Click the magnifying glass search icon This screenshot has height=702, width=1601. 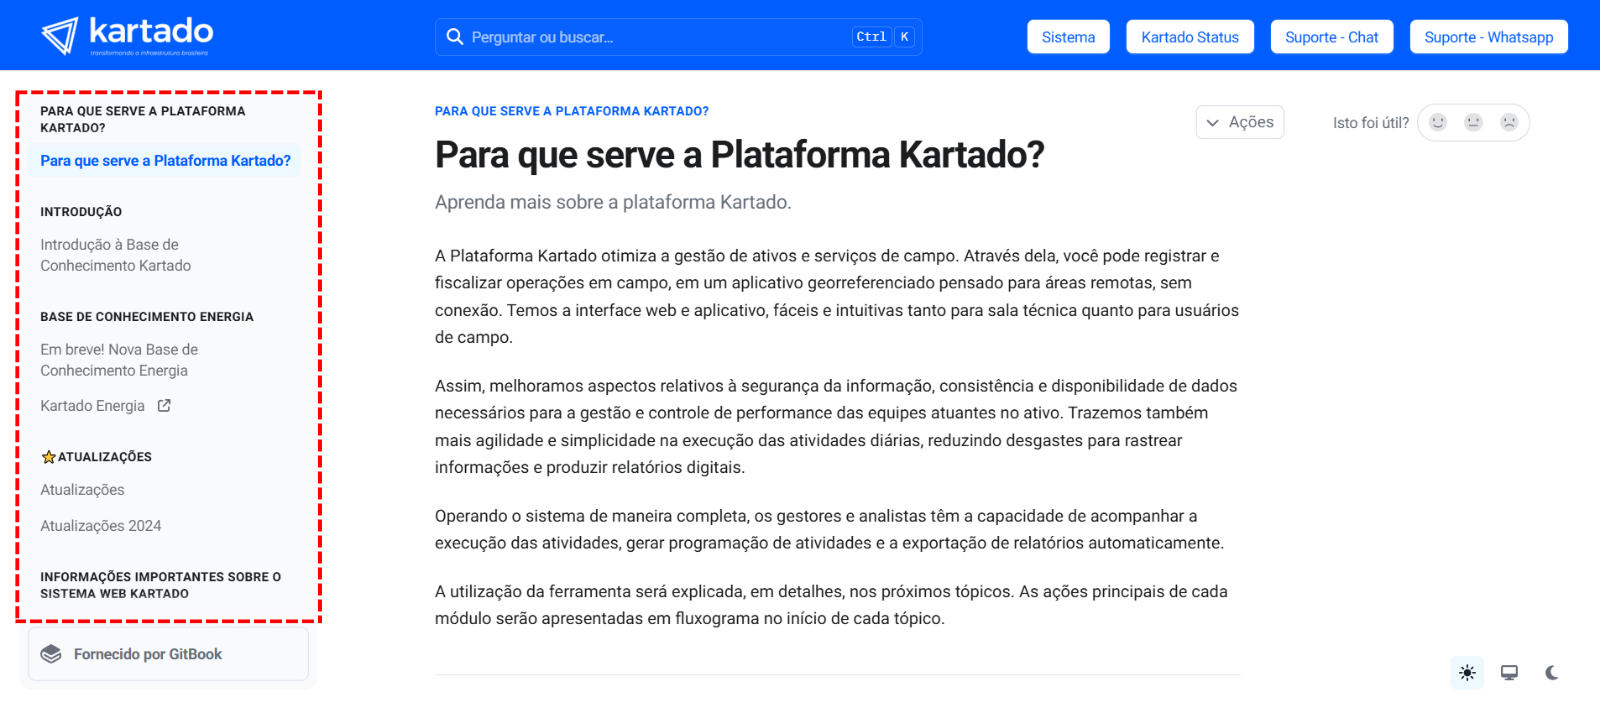click(455, 37)
